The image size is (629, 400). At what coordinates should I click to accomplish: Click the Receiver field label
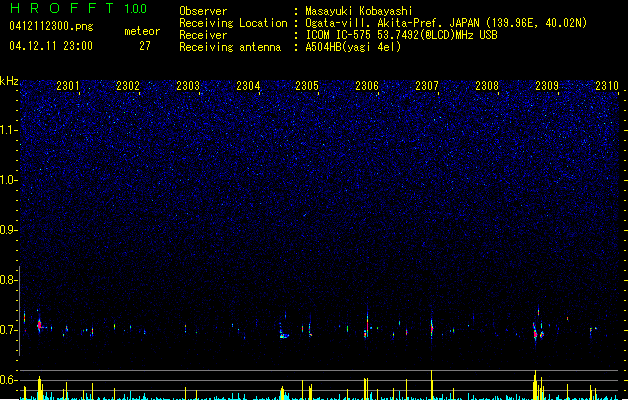point(203,35)
